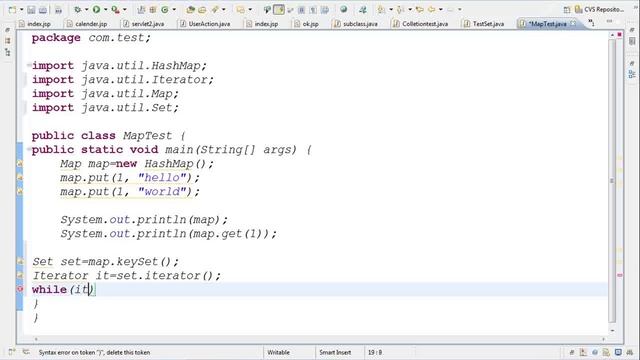This screenshot has width=640, height=360.
Task: Click the Next Annotation icon
Action: tap(381, 9)
